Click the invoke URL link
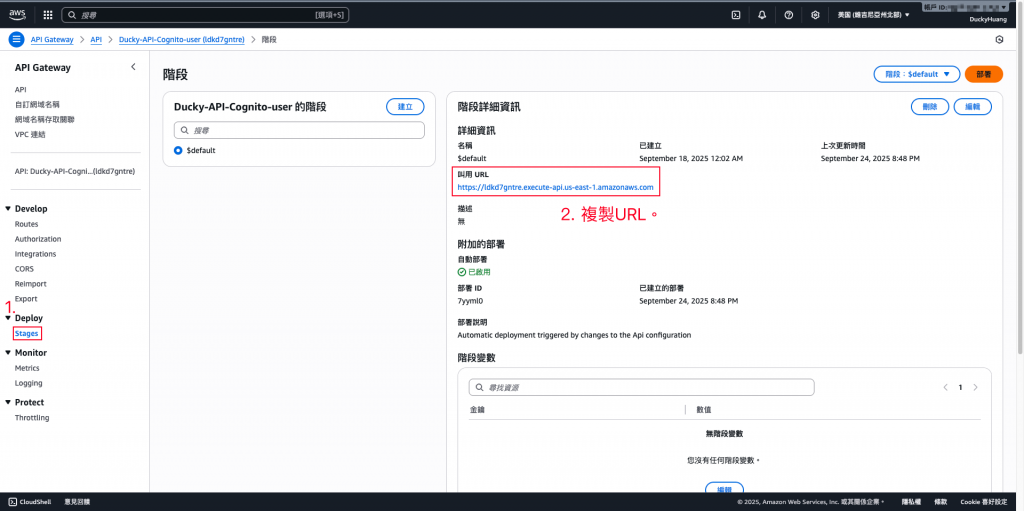Image resolution: width=1024 pixels, height=511 pixels. [556, 188]
